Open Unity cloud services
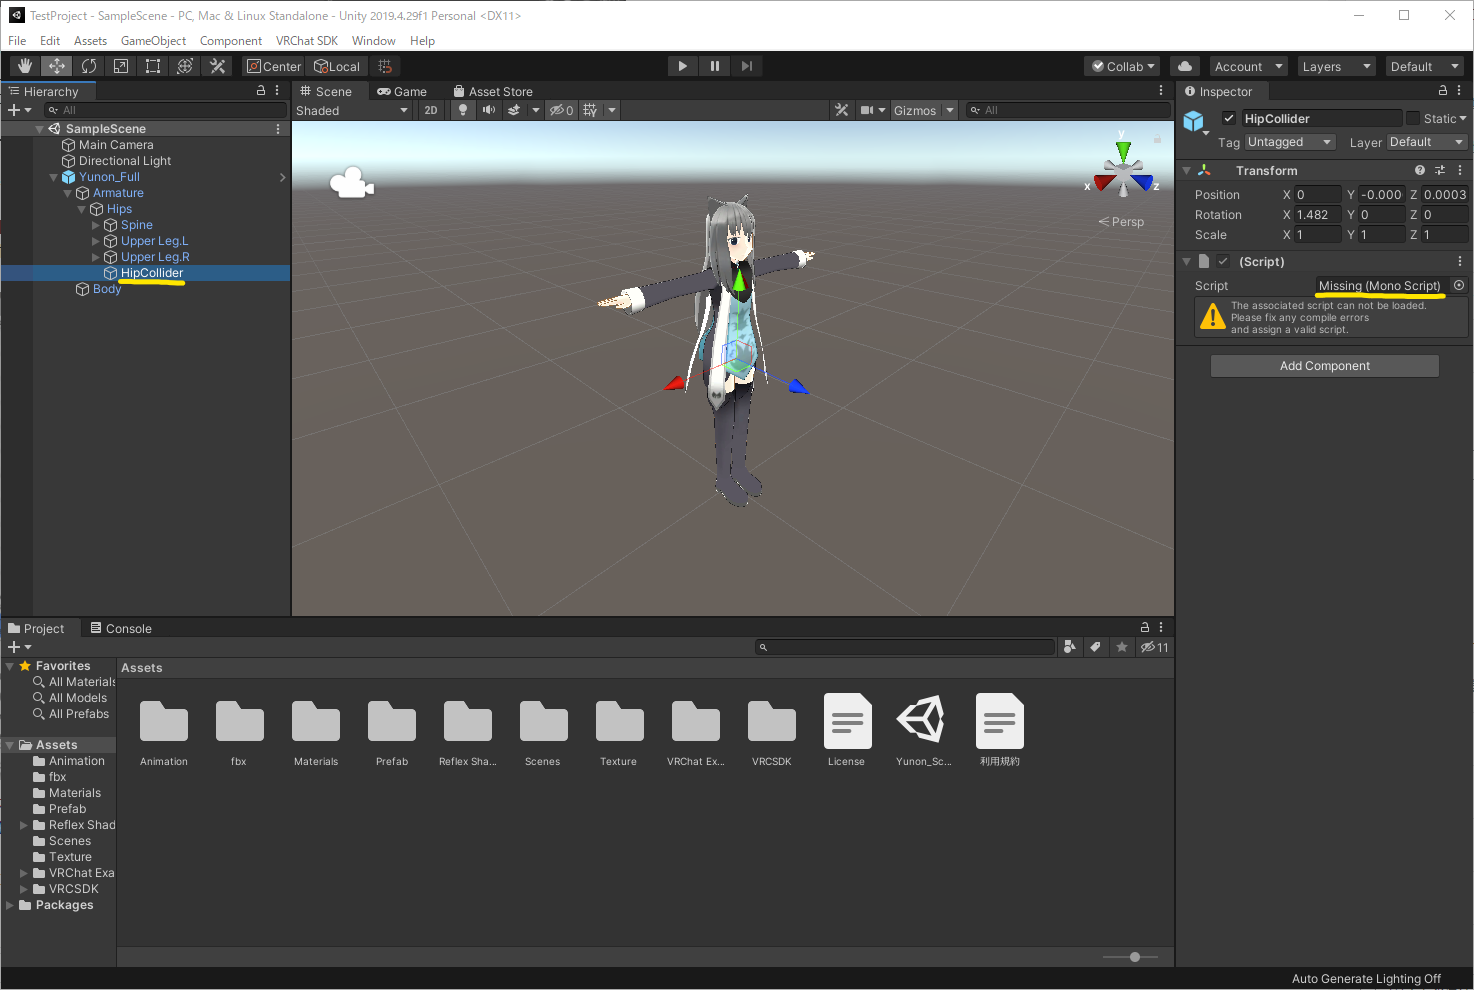This screenshot has width=1474, height=990. [x=1185, y=66]
